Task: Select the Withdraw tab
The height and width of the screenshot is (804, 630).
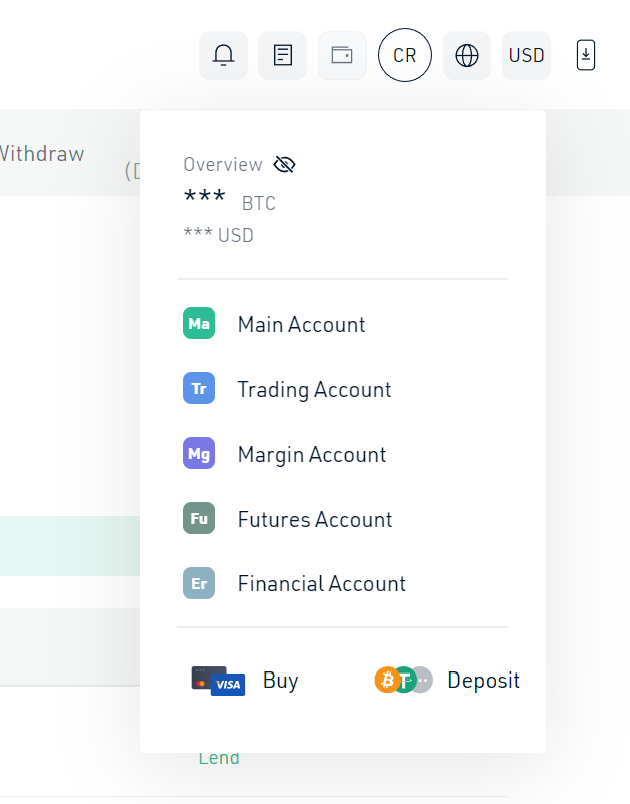Action: coord(42,154)
